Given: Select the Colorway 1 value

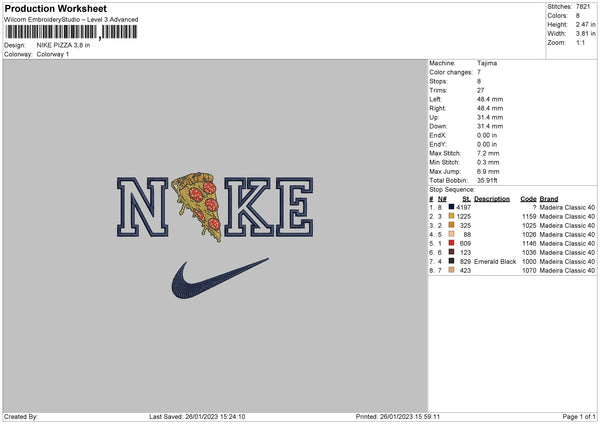Looking at the screenshot, I should point(53,54).
